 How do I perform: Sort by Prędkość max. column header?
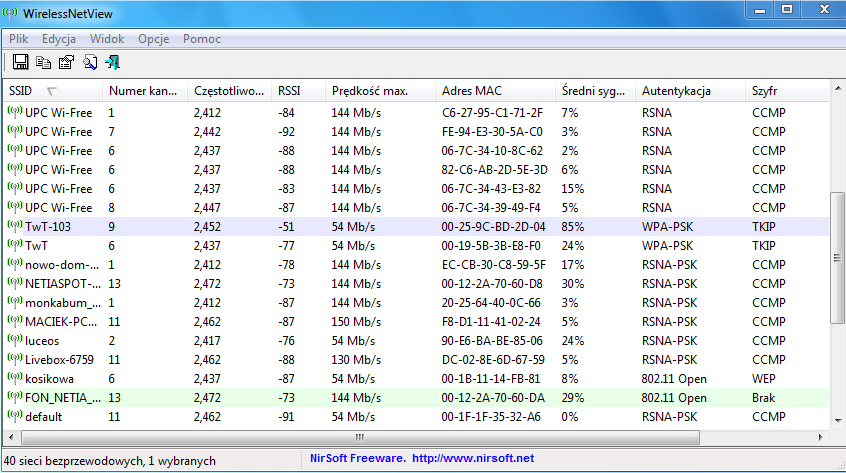point(380,91)
